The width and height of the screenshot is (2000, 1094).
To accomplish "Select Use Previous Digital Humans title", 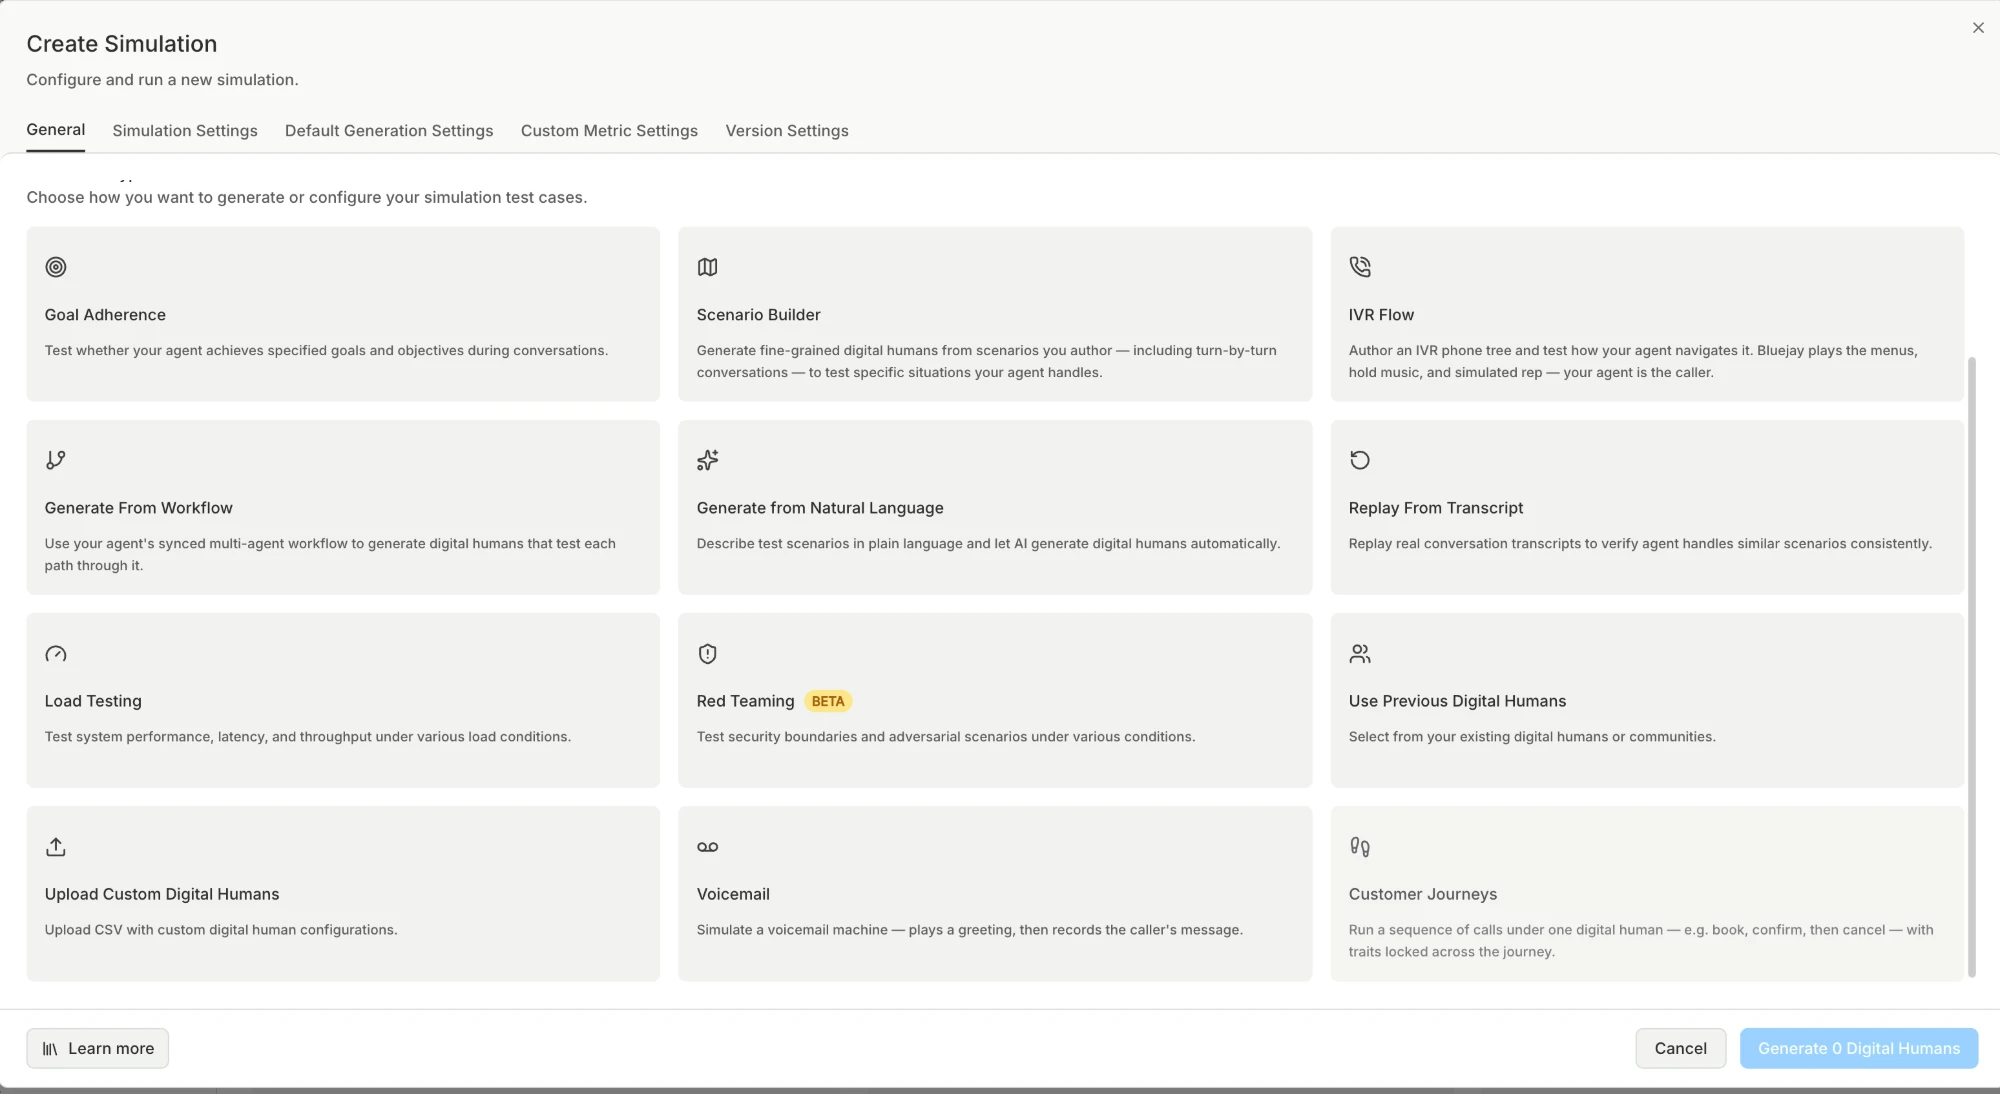I will (x=1457, y=701).
